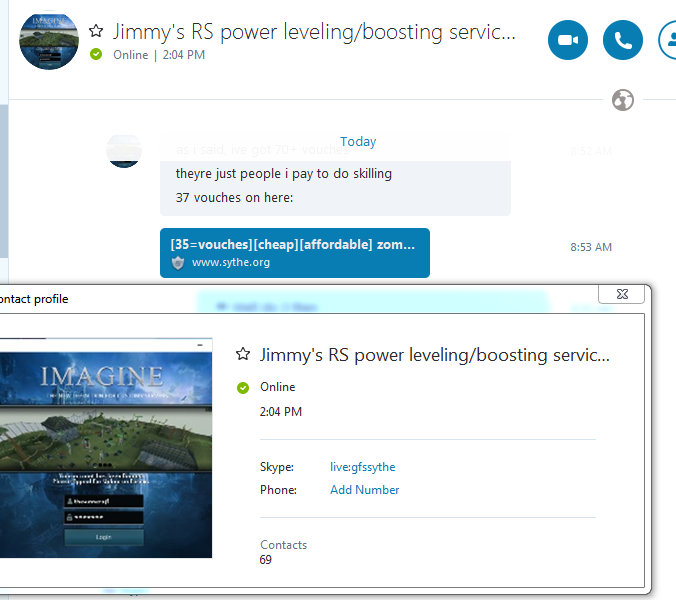The height and width of the screenshot is (600, 676).
Task: Close the contact profile dialog
Action: point(622,294)
